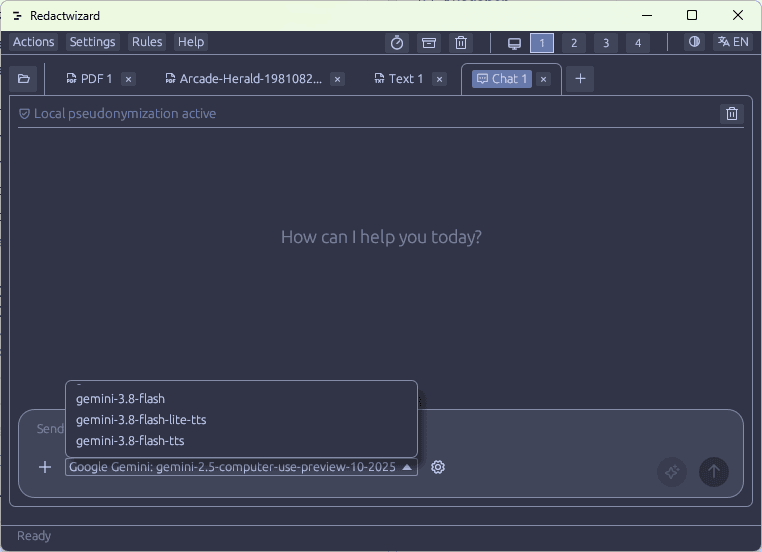Open the Actions menu

[34, 42]
